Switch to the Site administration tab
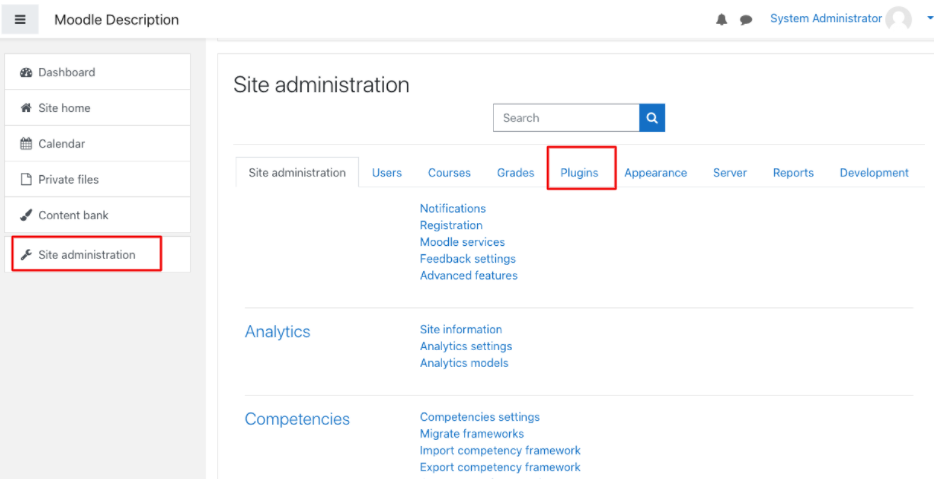937x479 pixels. pyautogui.click(x=297, y=173)
